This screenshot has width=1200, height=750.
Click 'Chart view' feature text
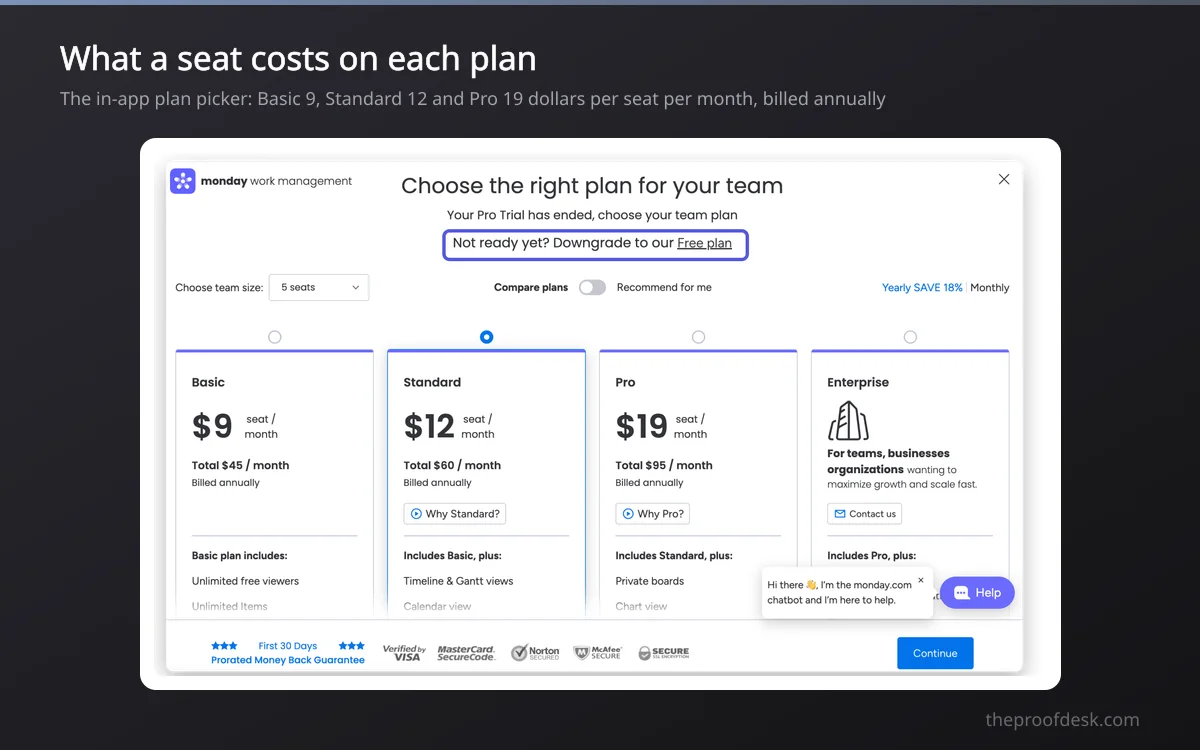pyautogui.click(x=641, y=606)
